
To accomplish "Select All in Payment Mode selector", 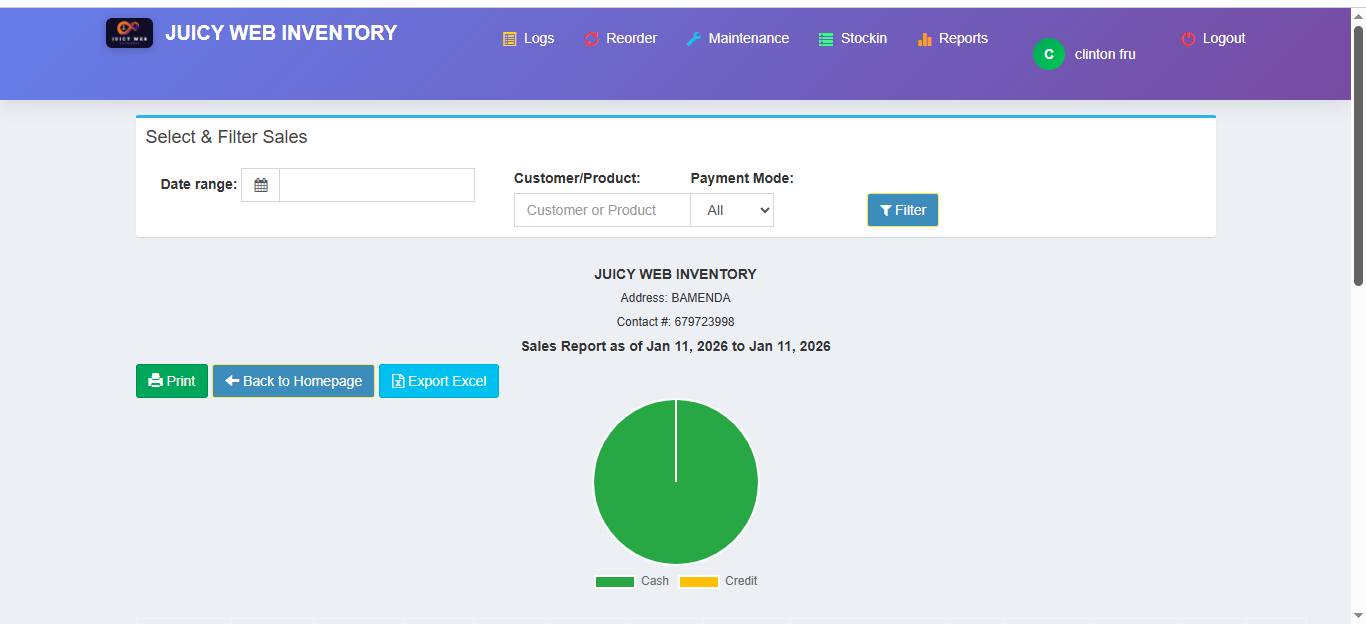I will (x=731, y=210).
